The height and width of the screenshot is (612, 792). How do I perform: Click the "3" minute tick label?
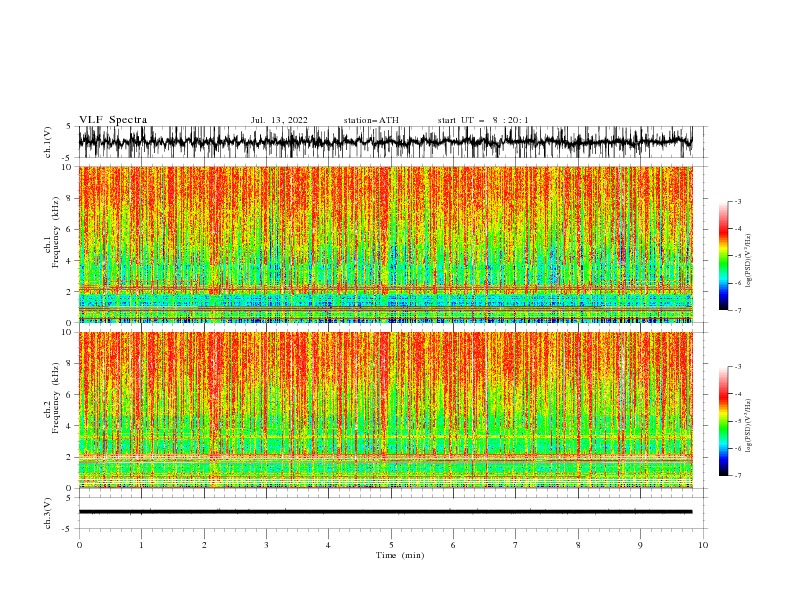click(x=266, y=545)
